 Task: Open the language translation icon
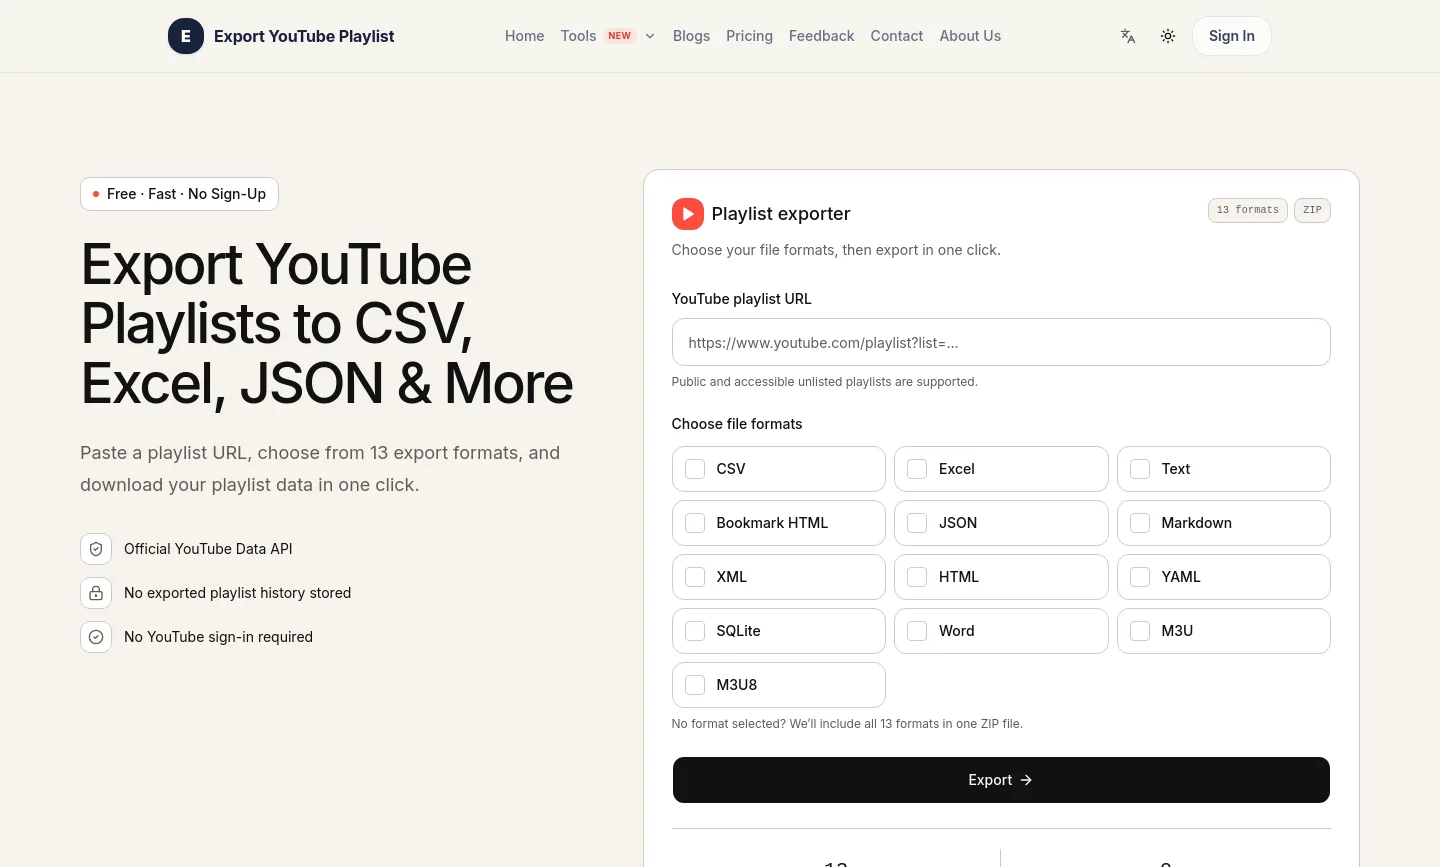point(1128,36)
